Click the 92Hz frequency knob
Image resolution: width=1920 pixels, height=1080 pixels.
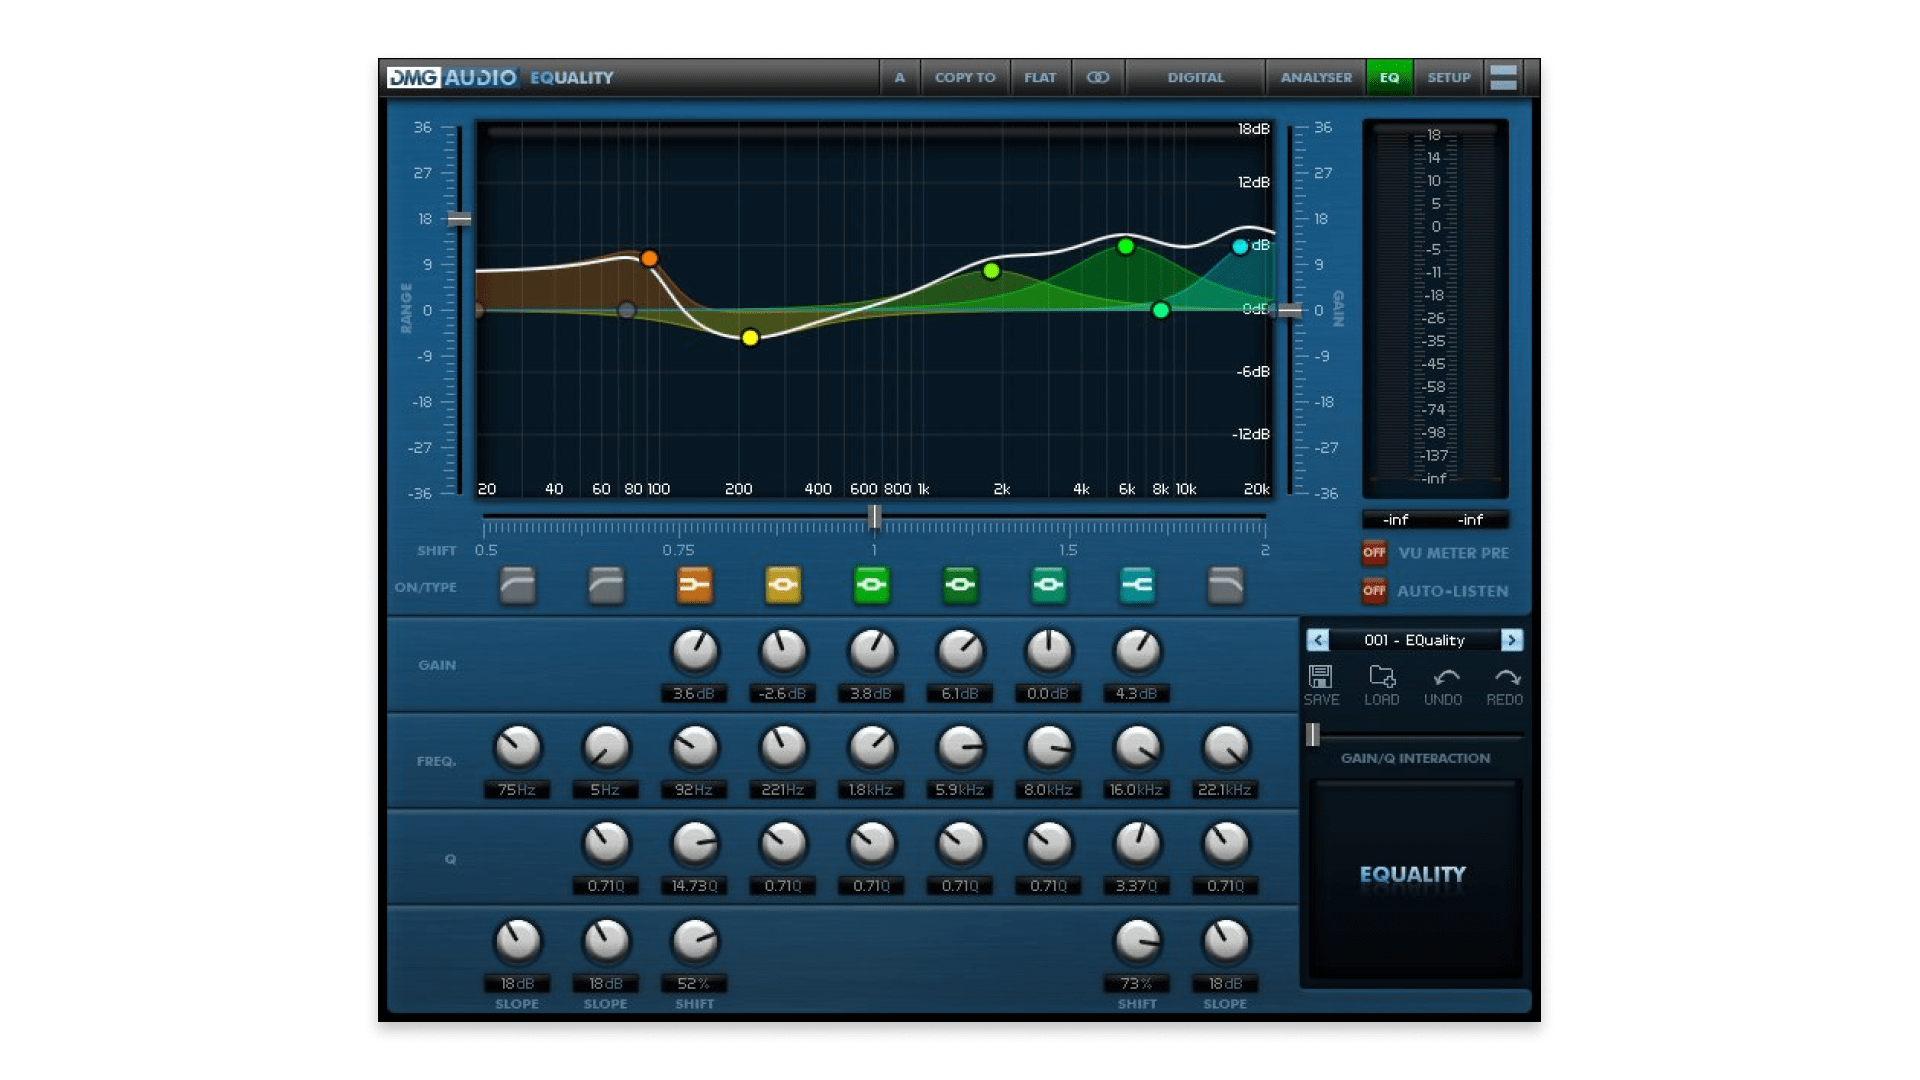[694, 748]
